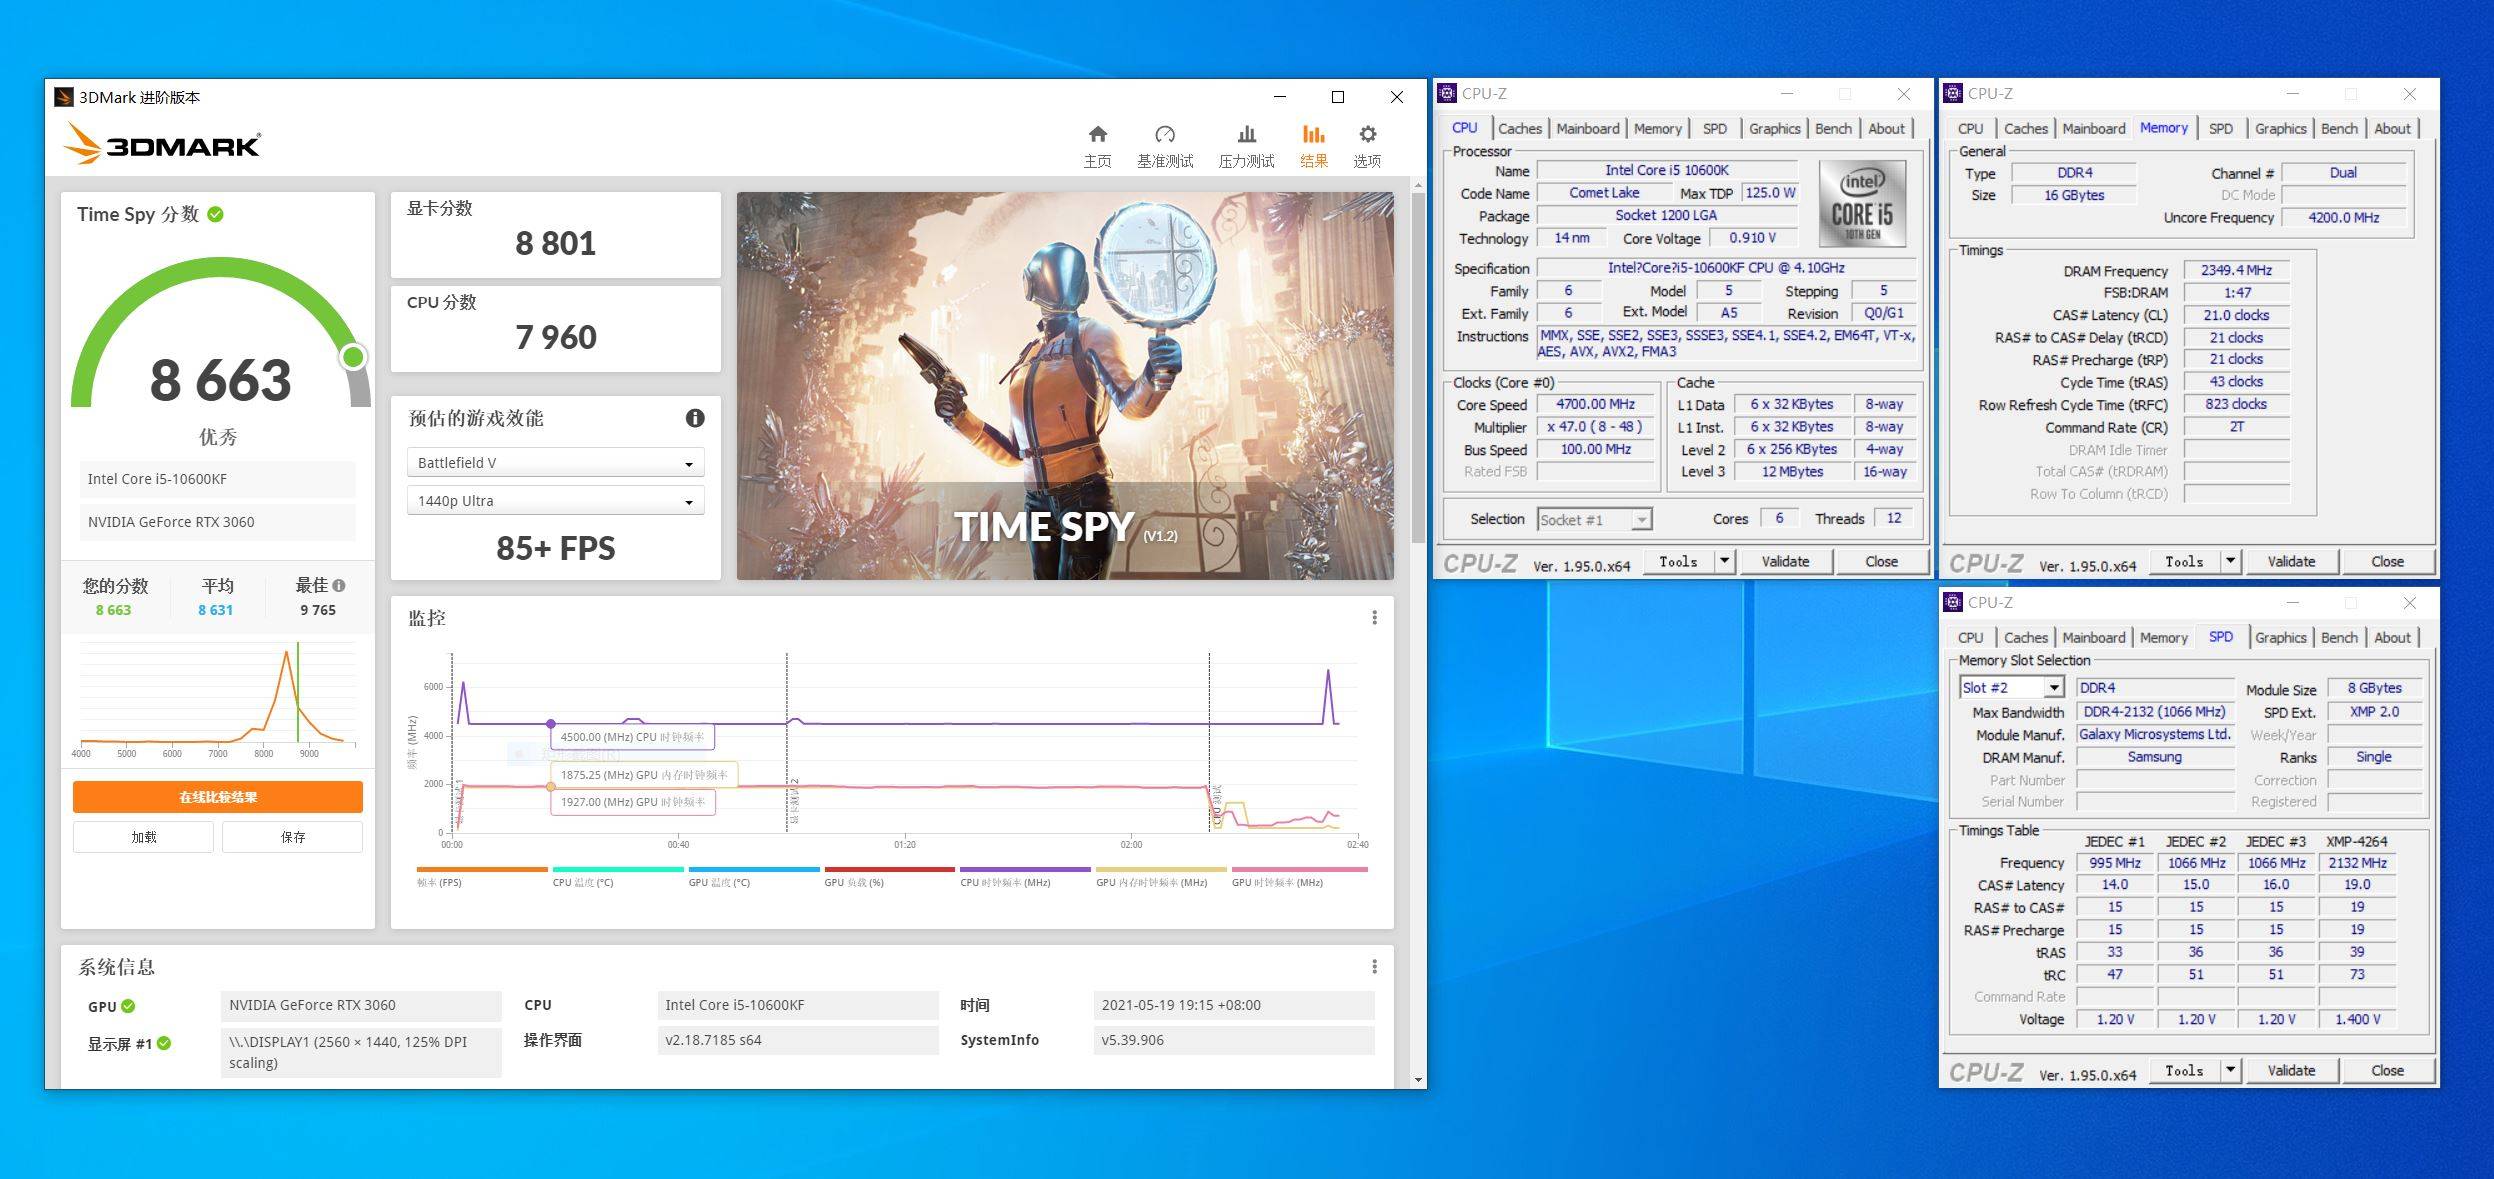
Task: Click the green check beside display #1
Action: (x=164, y=1043)
